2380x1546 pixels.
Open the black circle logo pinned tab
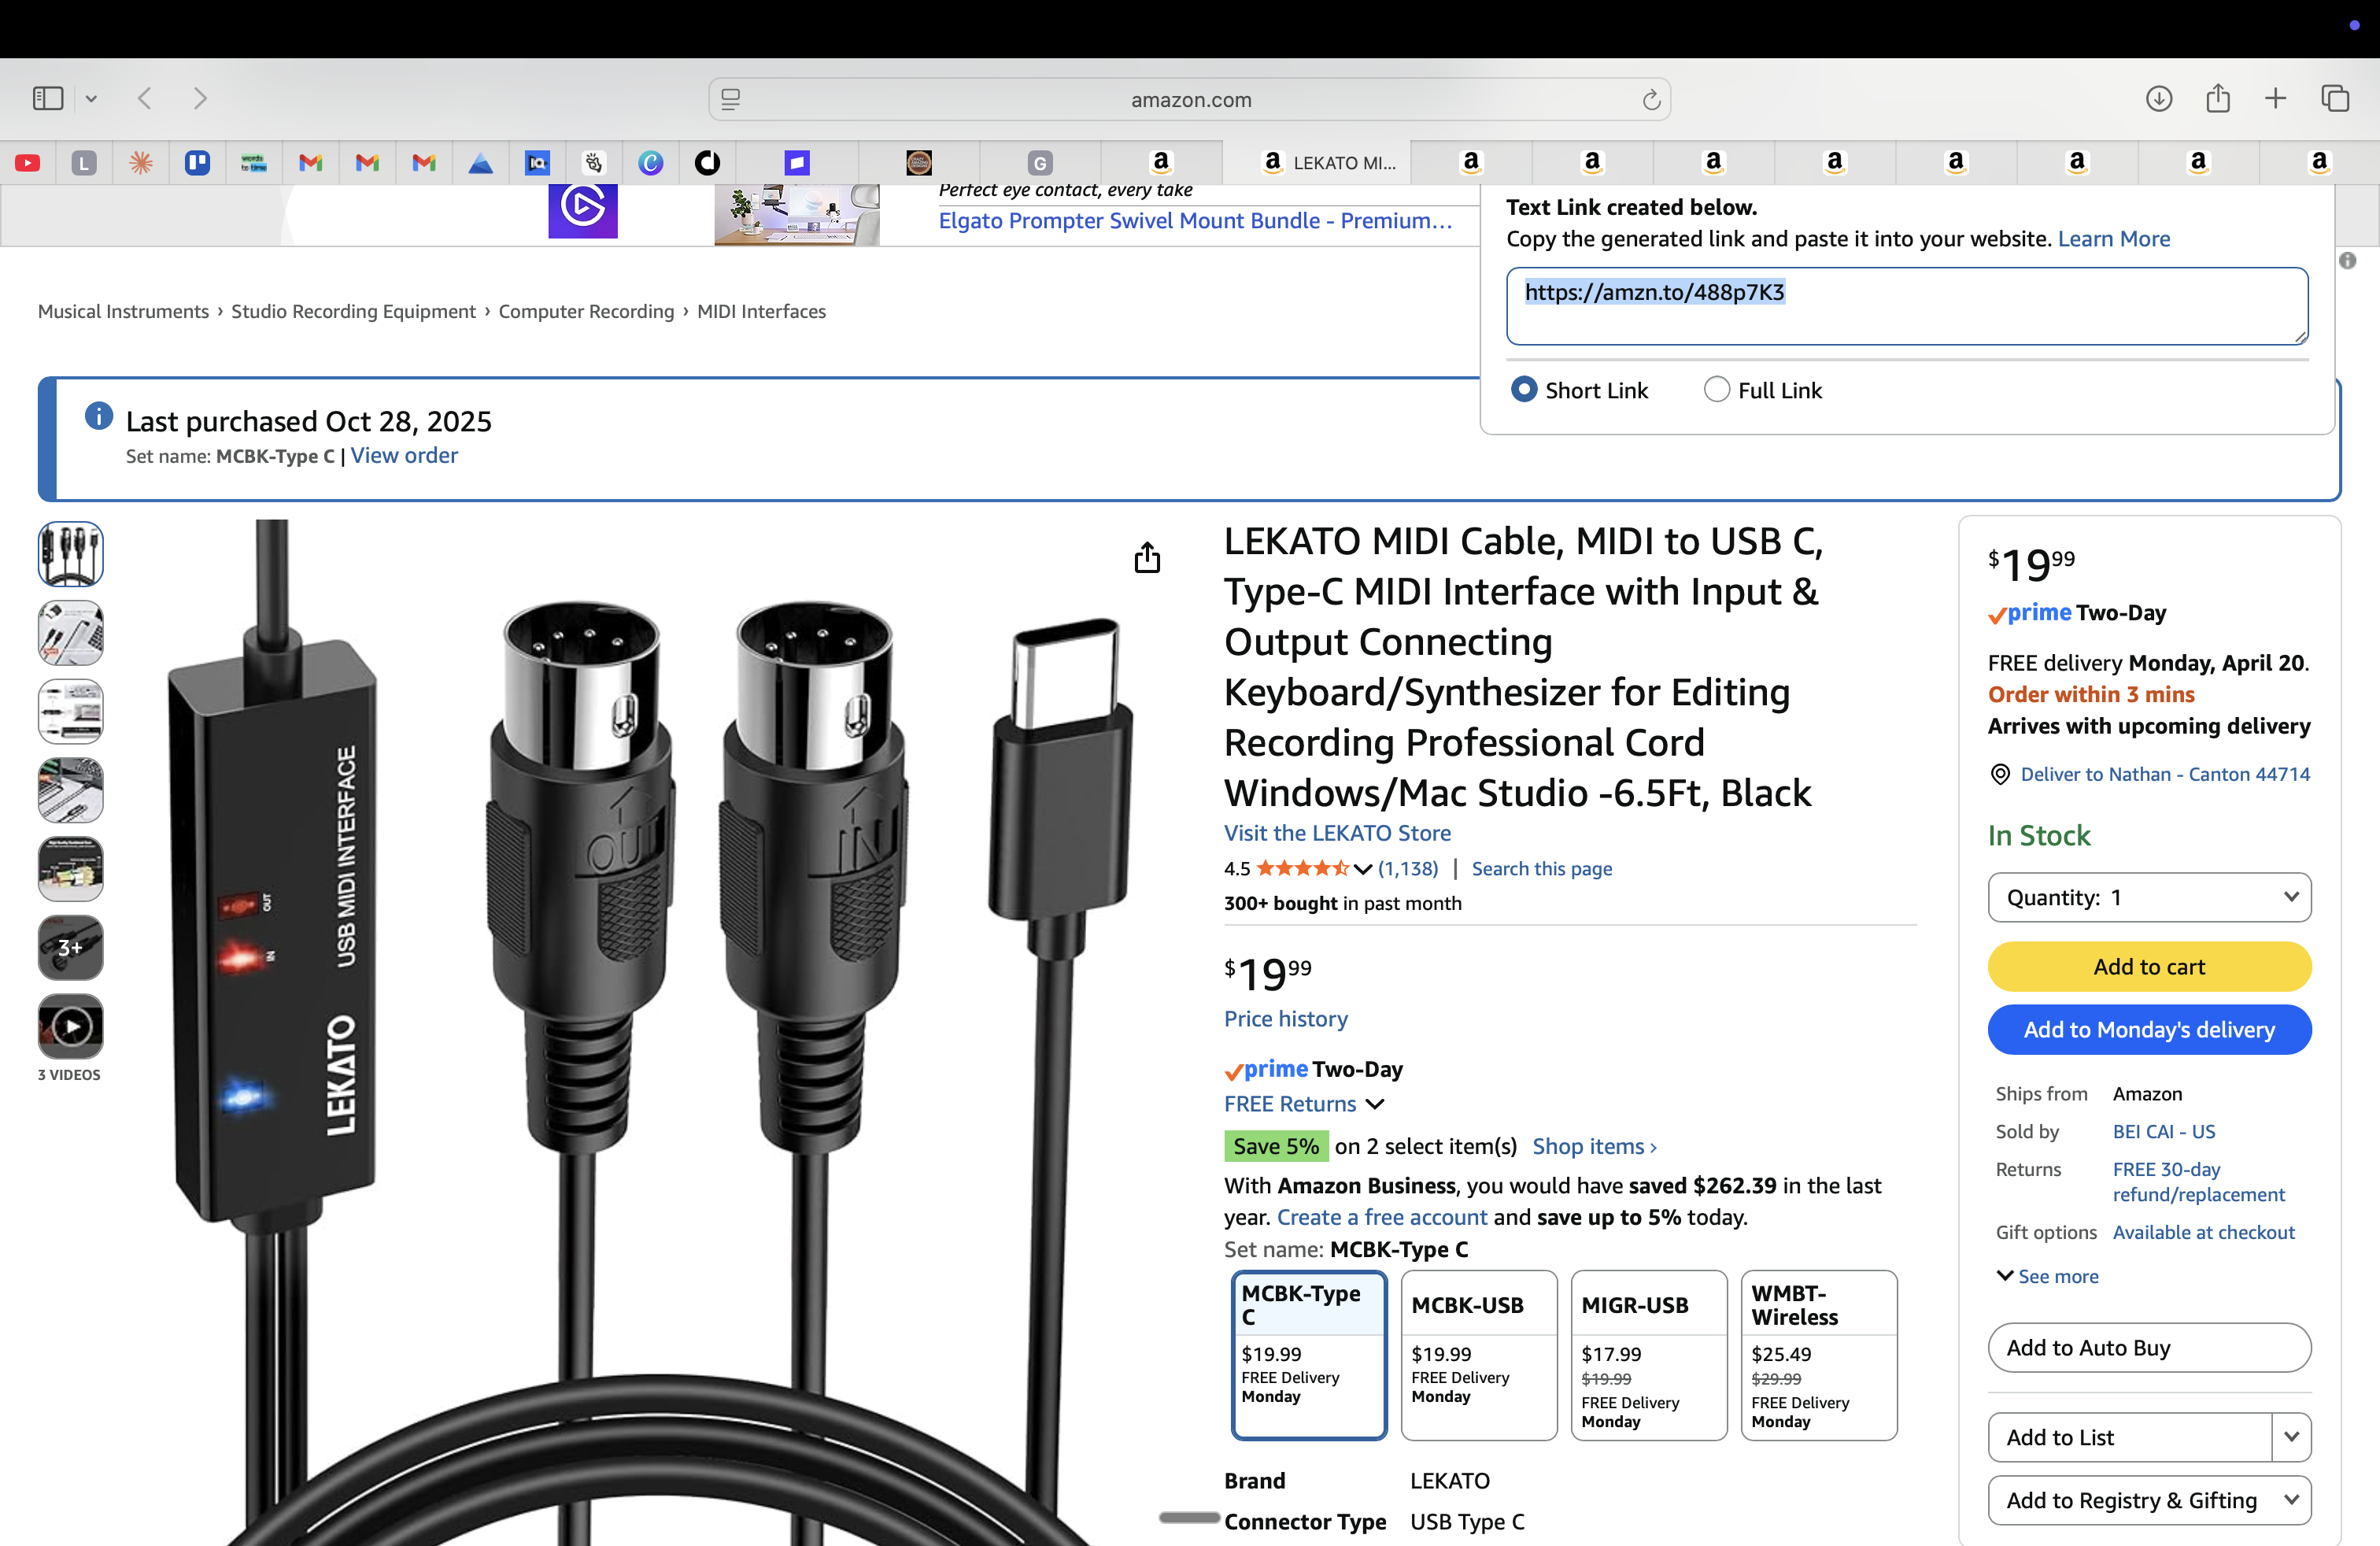[708, 162]
